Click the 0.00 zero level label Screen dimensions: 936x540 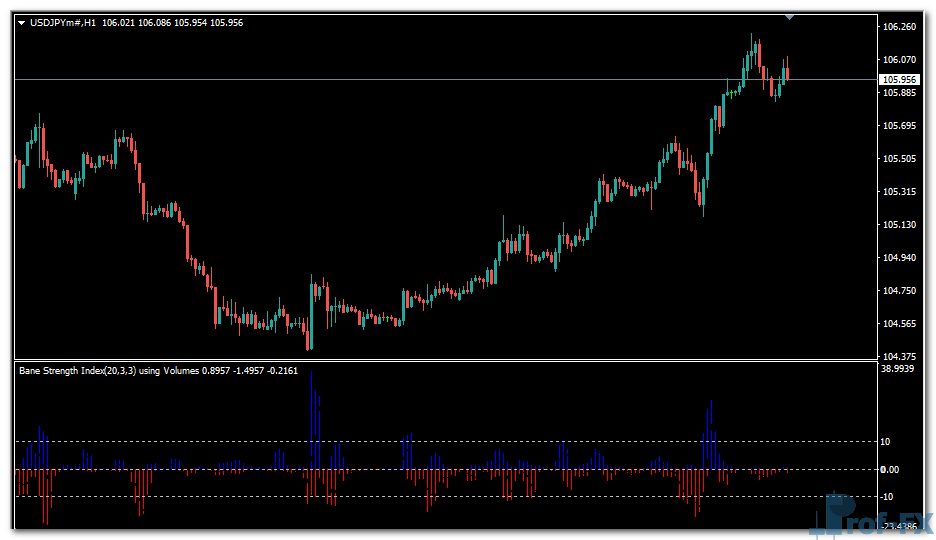[x=889, y=469]
